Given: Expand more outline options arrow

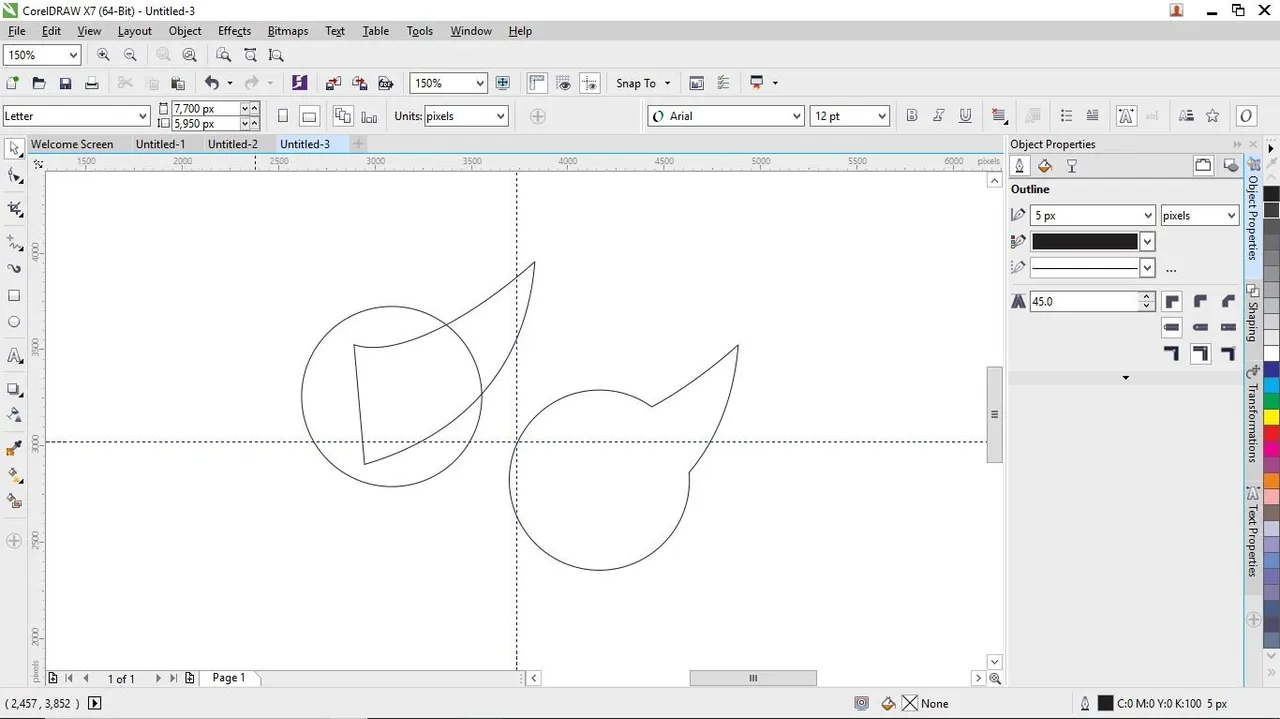Looking at the screenshot, I should pyautogui.click(x=1125, y=378).
